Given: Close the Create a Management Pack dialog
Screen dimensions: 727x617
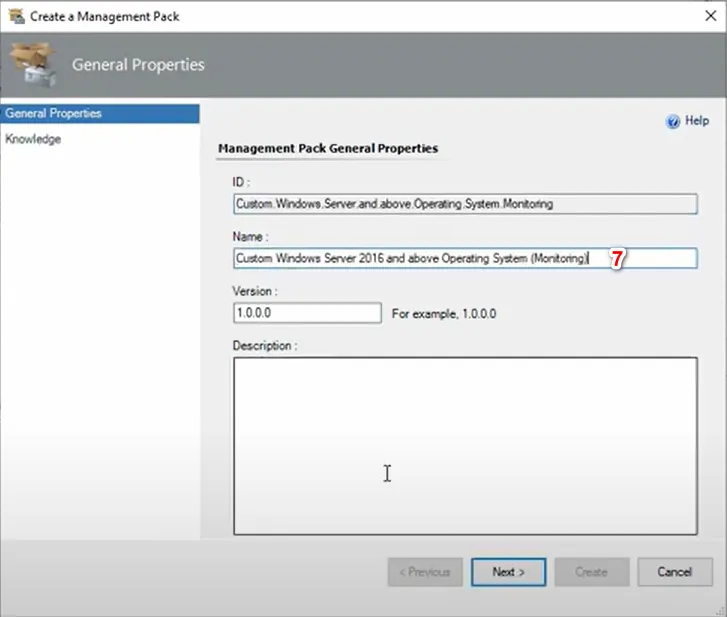Looking at the screenshot, I should pos(710,16).
